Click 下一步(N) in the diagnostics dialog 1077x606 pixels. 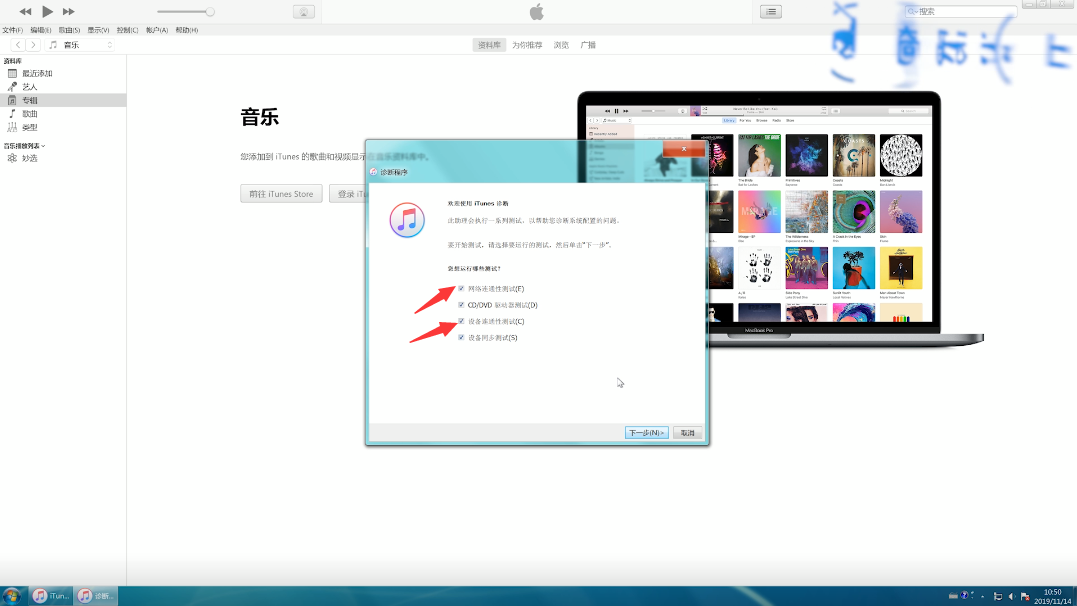[646, 433]
